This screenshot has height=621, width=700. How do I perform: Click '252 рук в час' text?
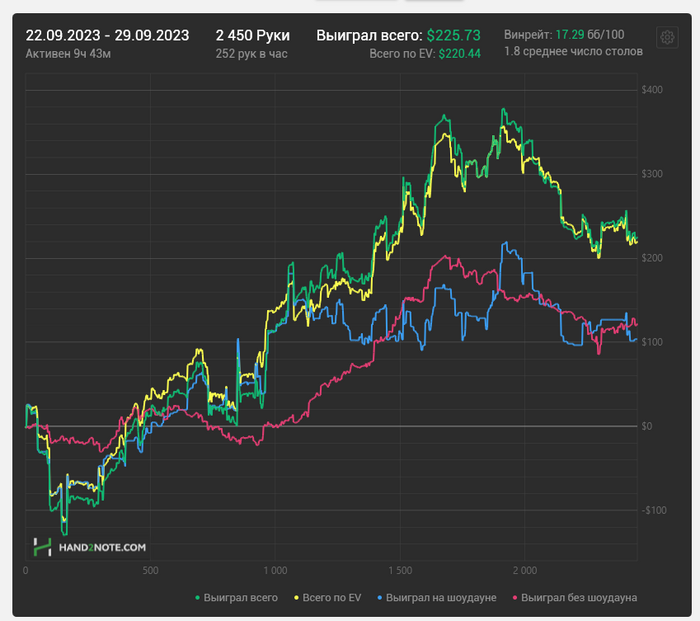coord(251,54)
